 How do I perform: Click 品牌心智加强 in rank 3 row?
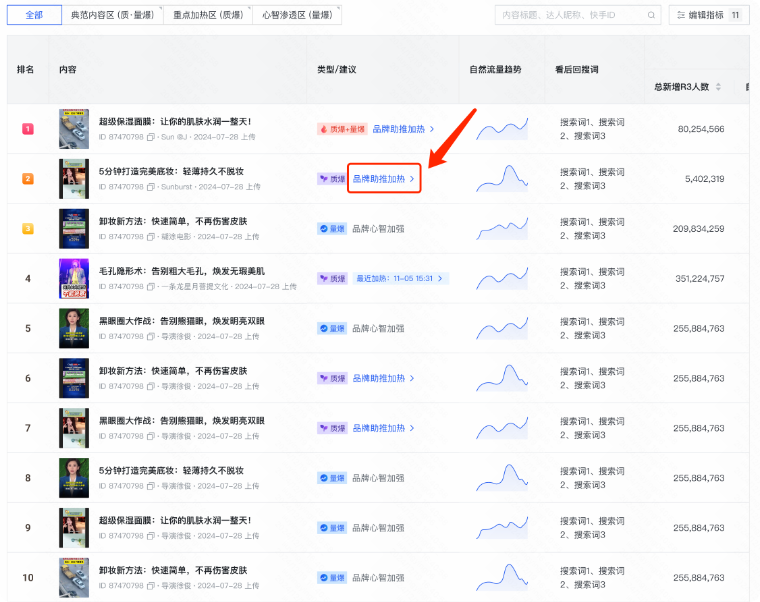click(378, 229)
